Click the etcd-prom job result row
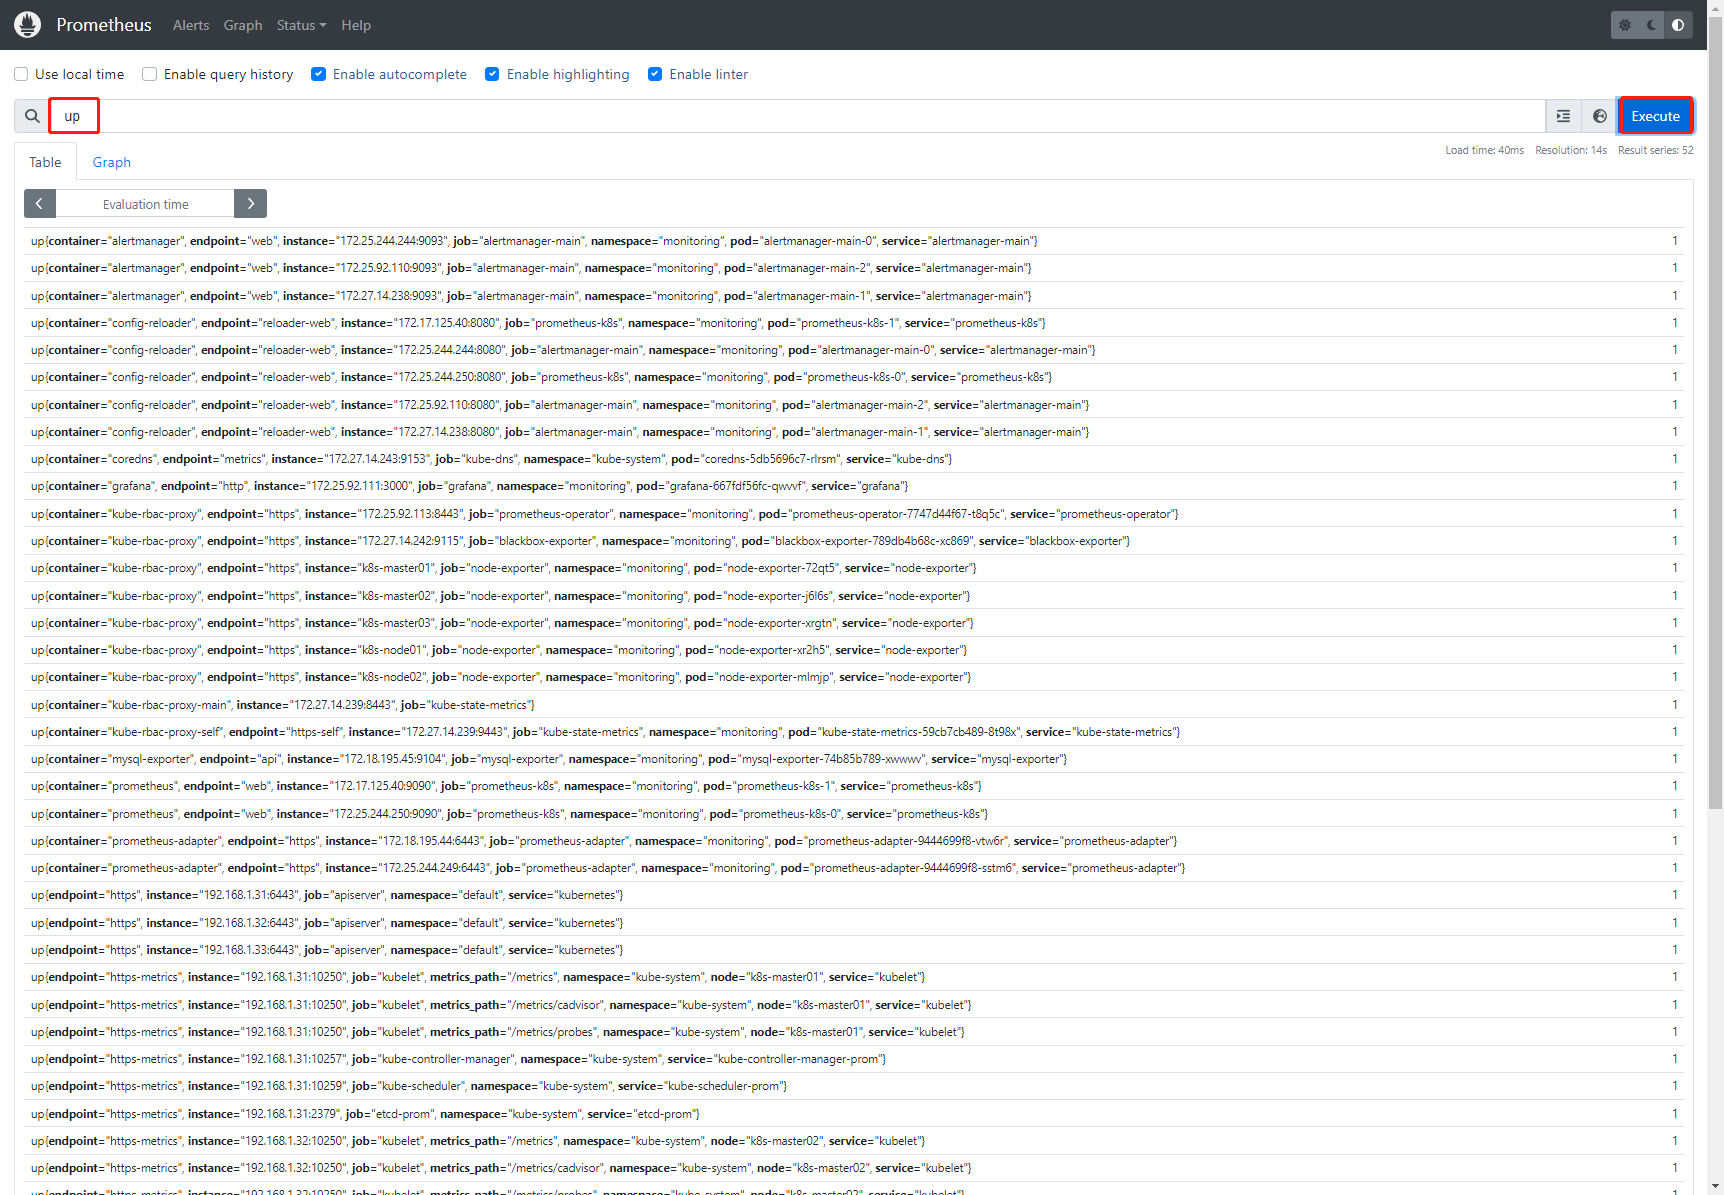The image size is (1724, 1195). pos(854,1114)
